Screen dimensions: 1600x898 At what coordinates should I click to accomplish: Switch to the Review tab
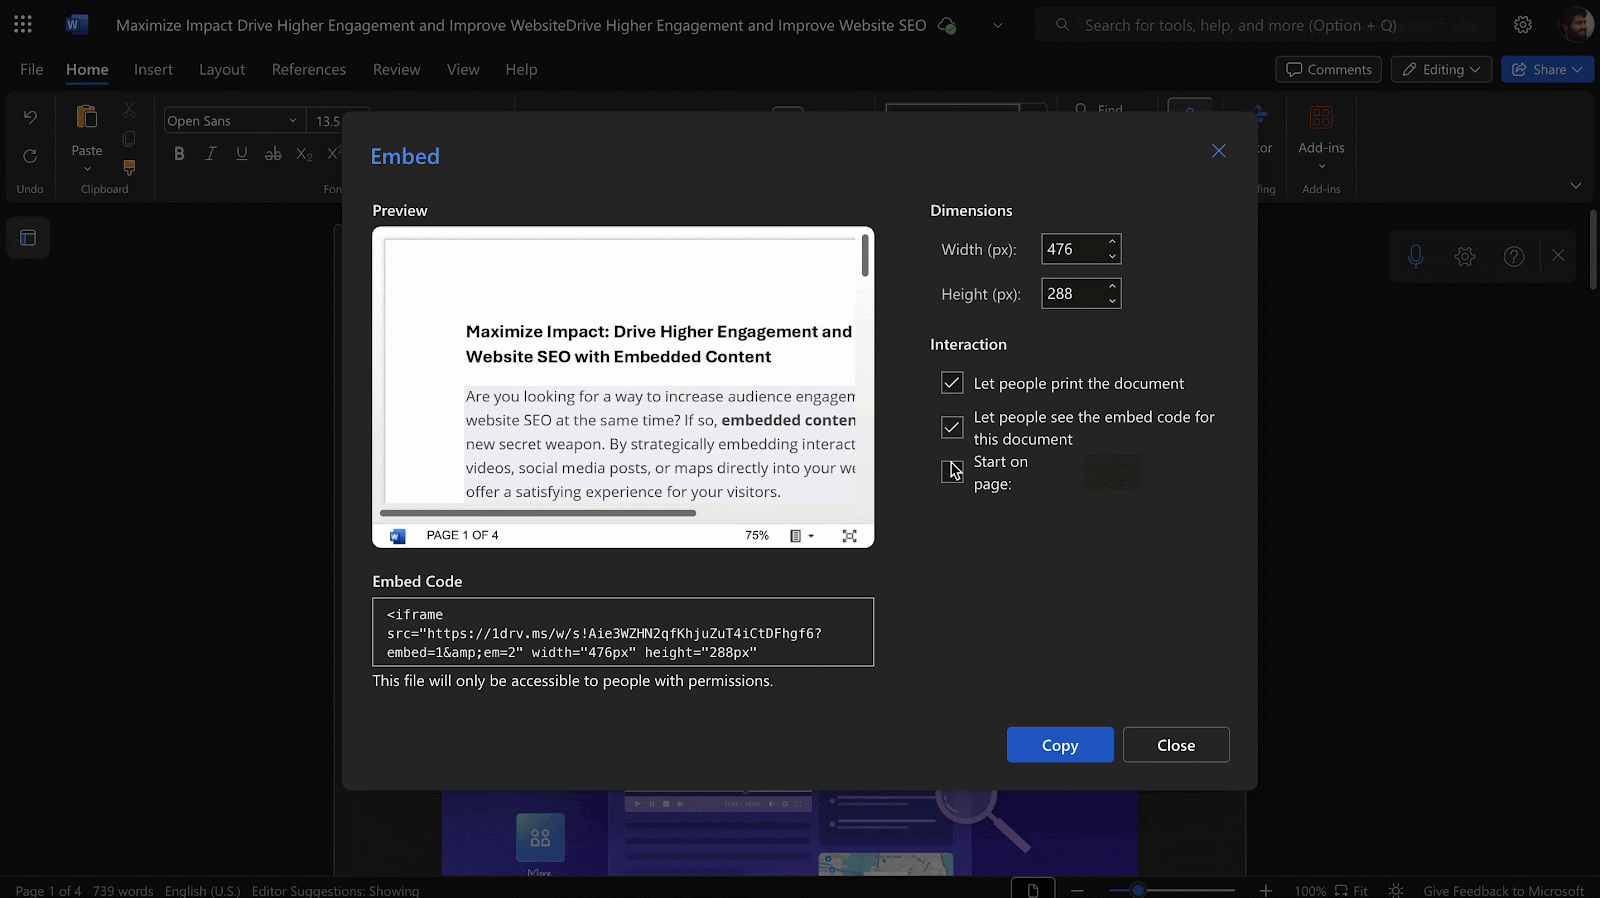[x=396, y=69]
